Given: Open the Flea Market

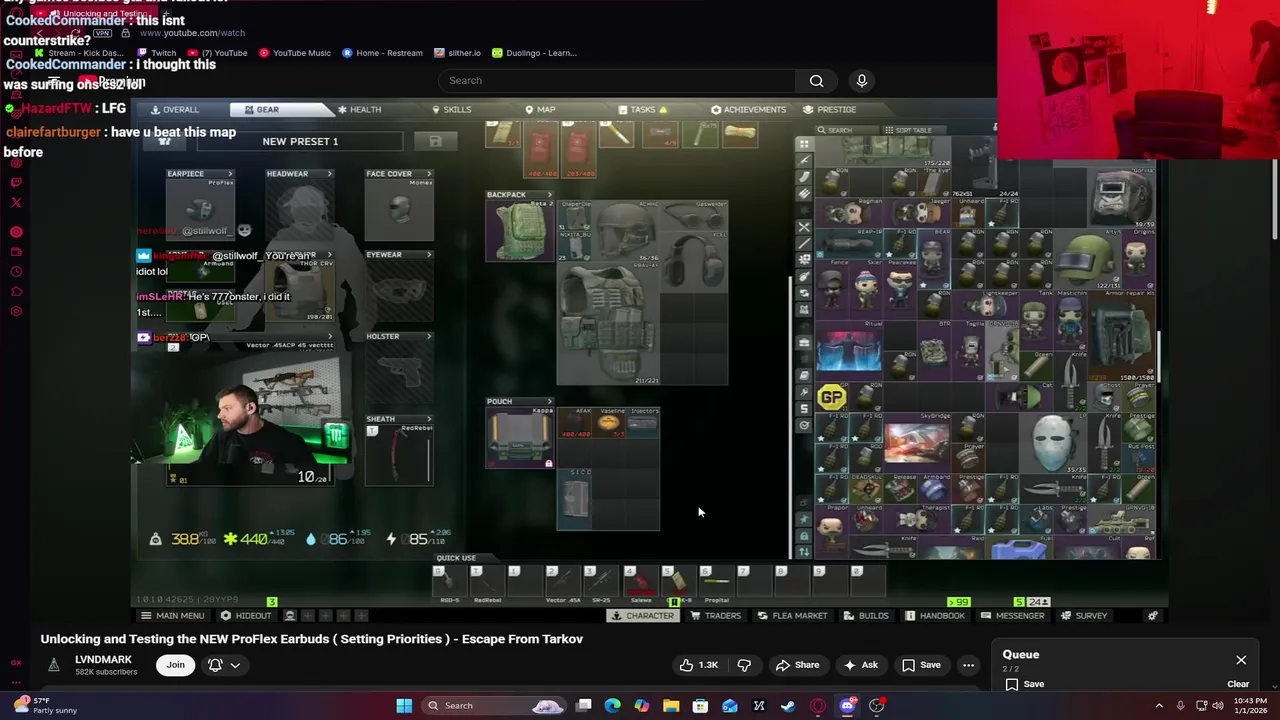Looking at the screenshot, I should click(x=791, y=616).
